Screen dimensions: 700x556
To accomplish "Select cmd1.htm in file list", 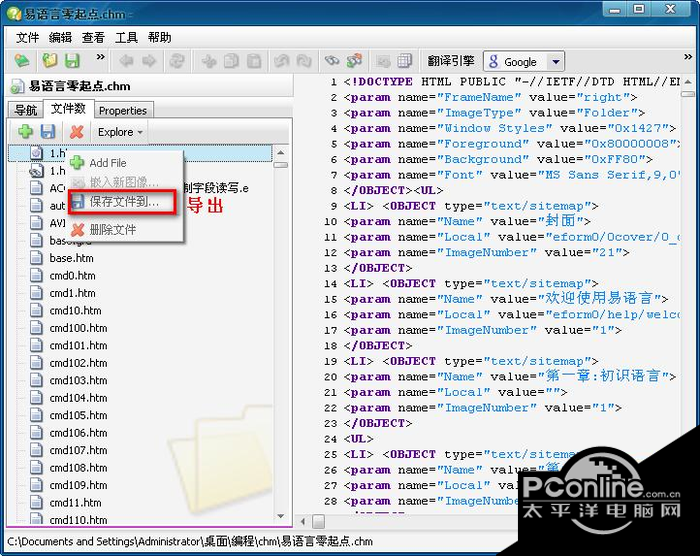I will 72,293.
